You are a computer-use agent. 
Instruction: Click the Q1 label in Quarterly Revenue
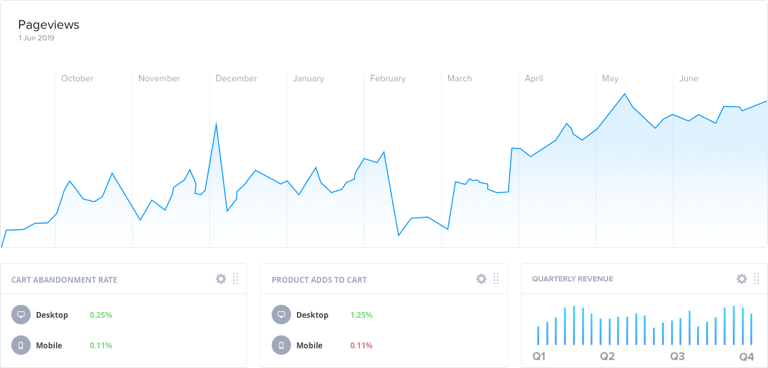pyautogui.click(x=539, y=356)
